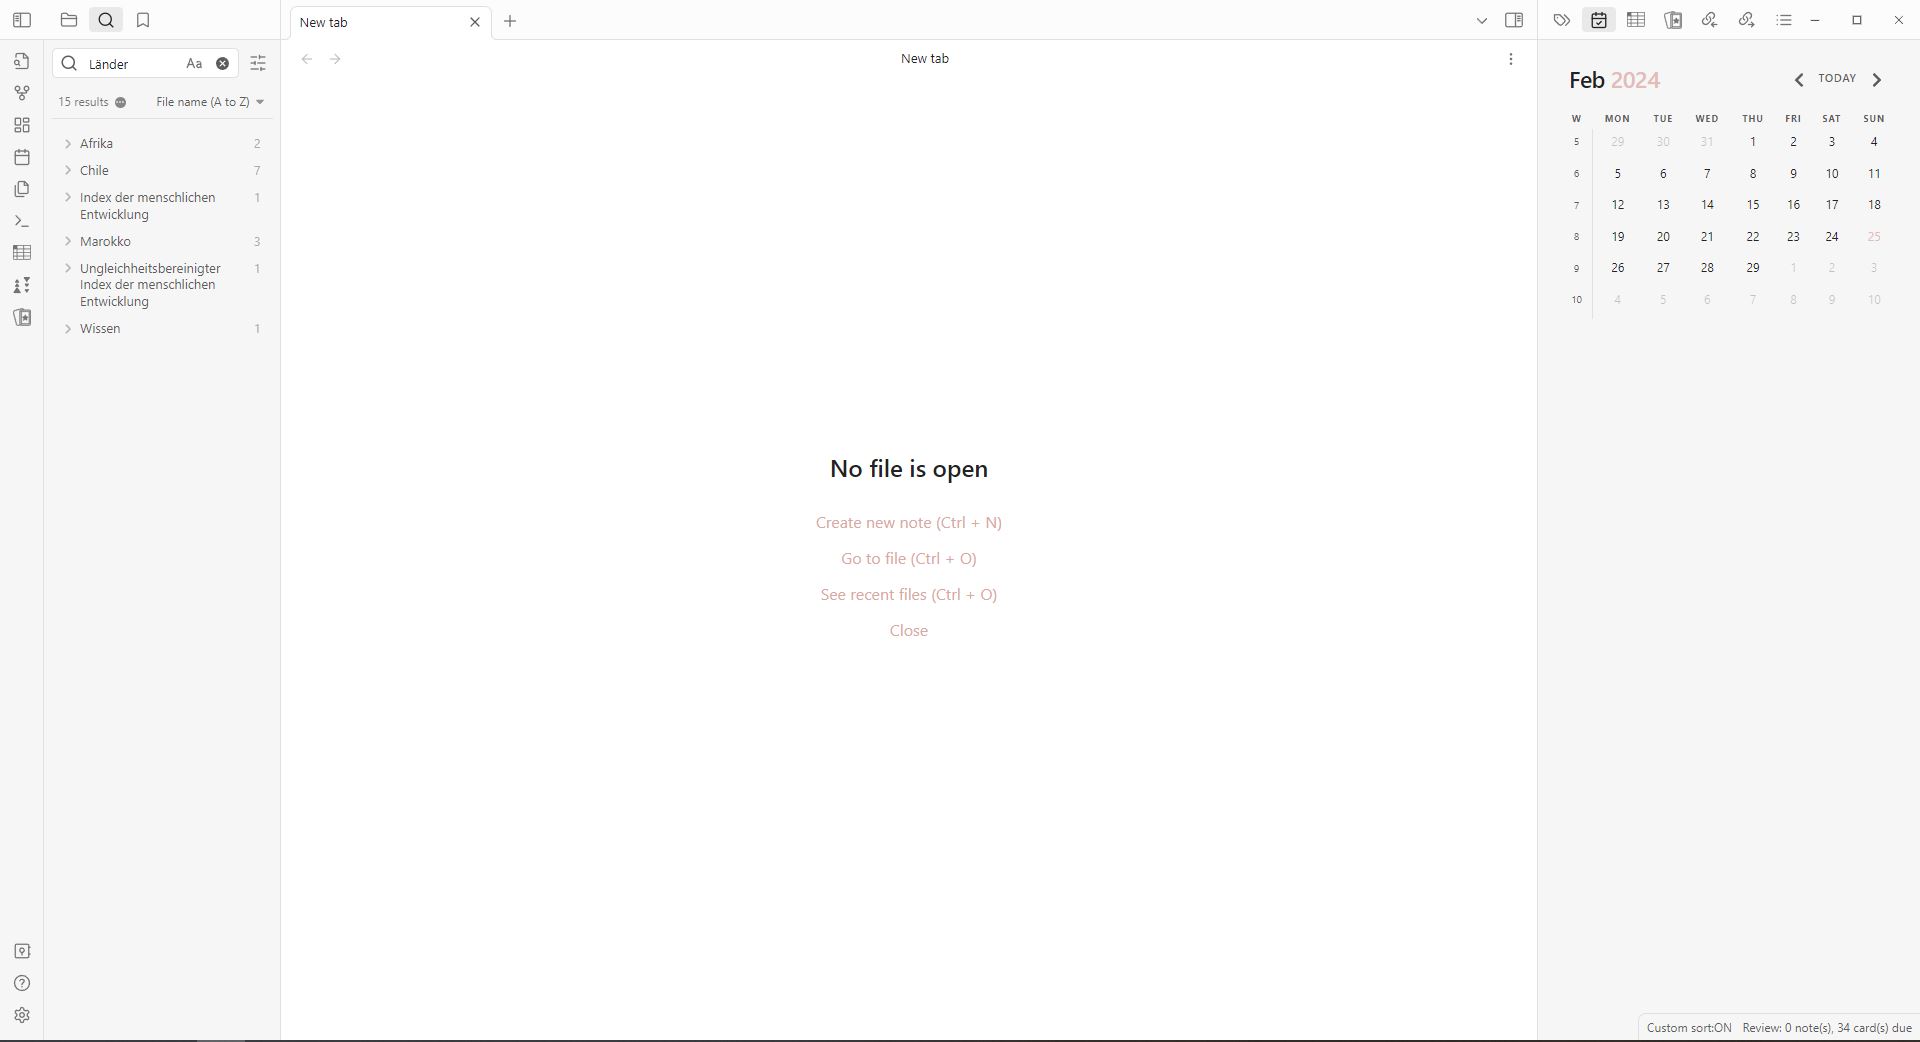This screenshot has width=1920, height=1042.
Task: Collapse the left sidebar with the toggle icon
Action: pos(22,20)
